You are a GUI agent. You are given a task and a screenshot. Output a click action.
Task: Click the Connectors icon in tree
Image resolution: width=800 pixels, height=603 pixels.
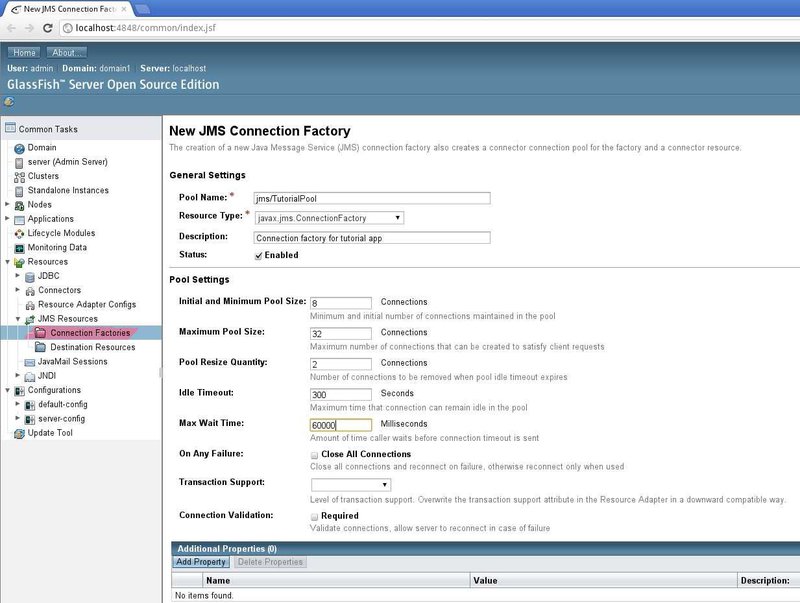pos(30,291)
